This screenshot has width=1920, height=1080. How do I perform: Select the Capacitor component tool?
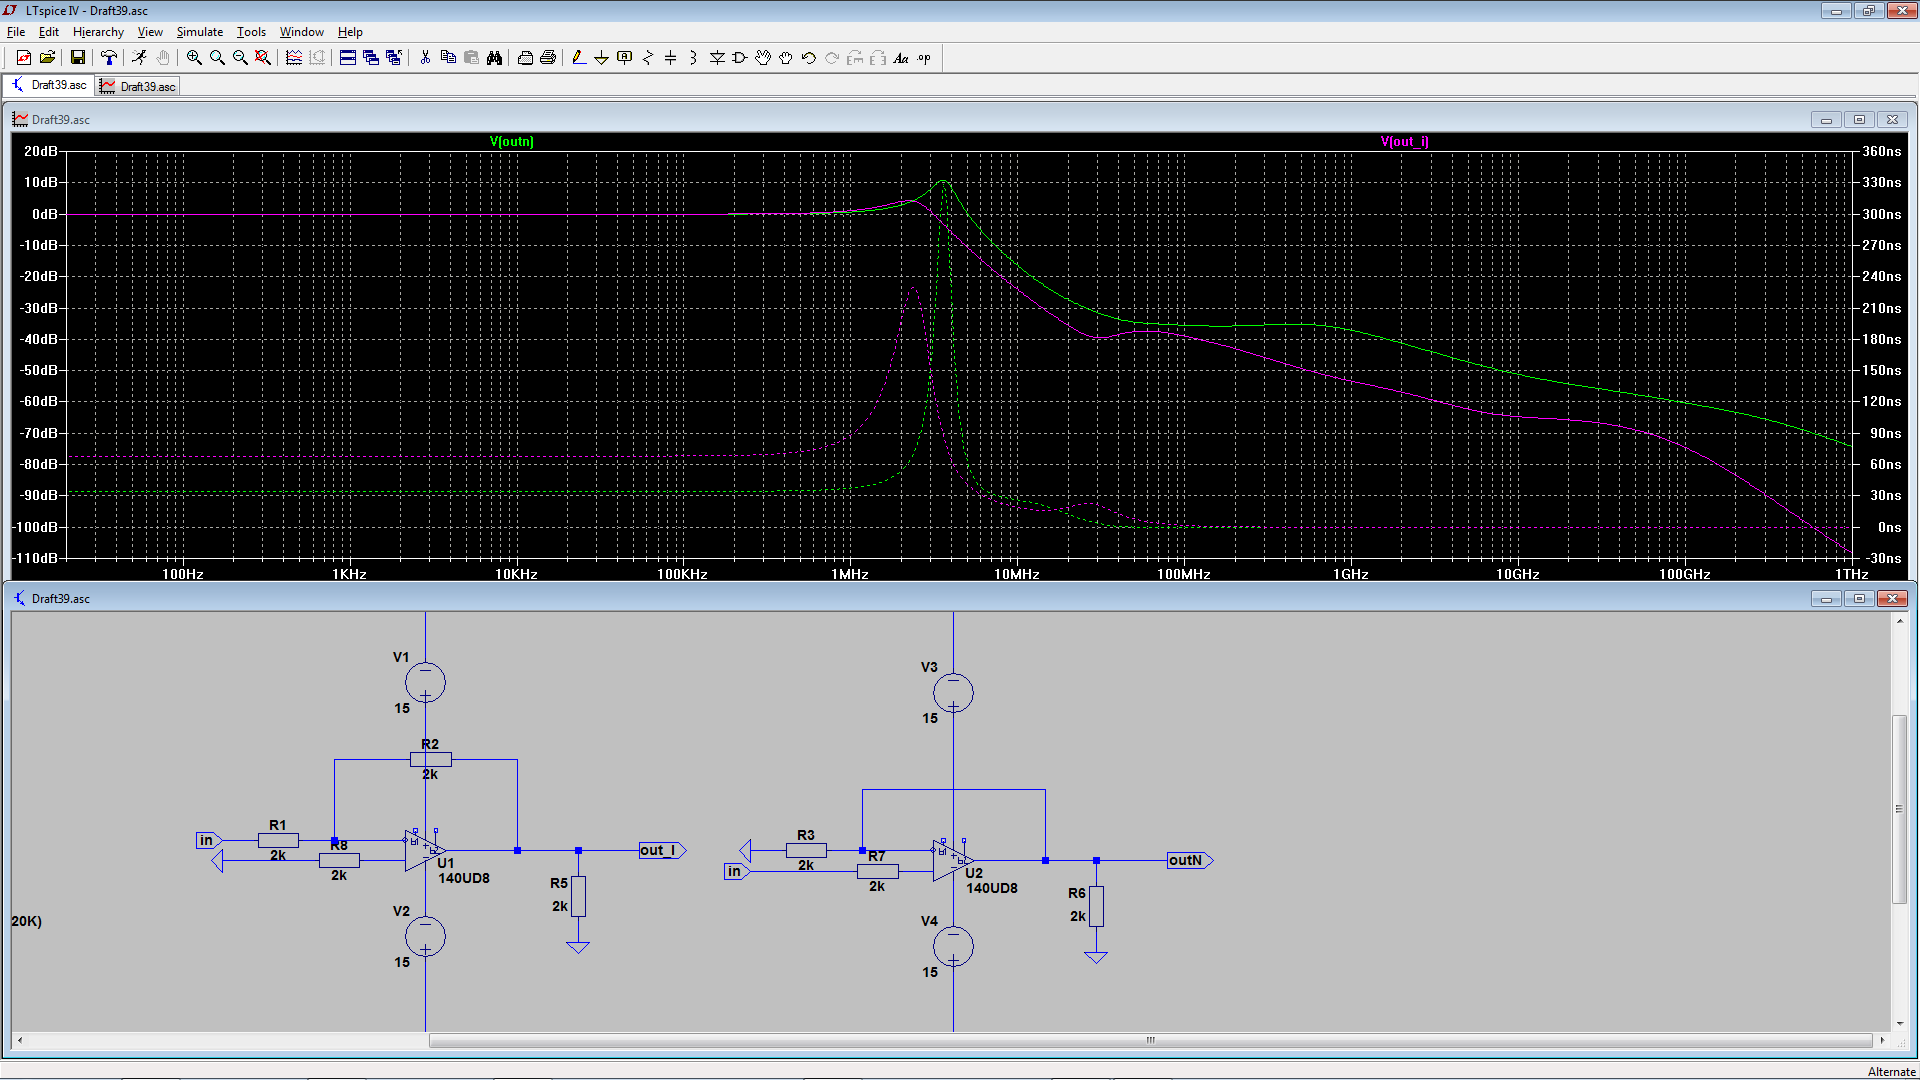click(x=671, y=58)
